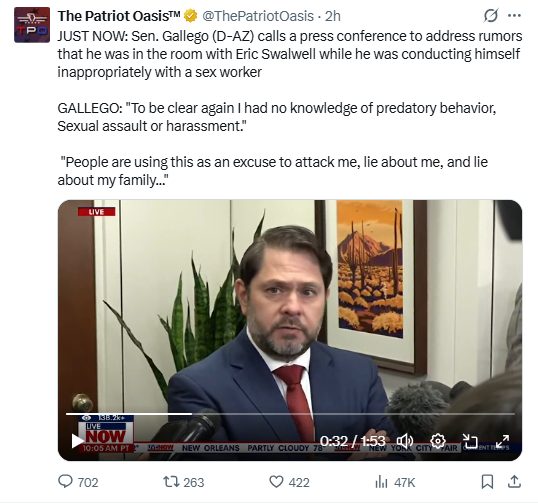The image size is (538, 504).
Task: Share the post via upload arrow icon
Action: 514,482
